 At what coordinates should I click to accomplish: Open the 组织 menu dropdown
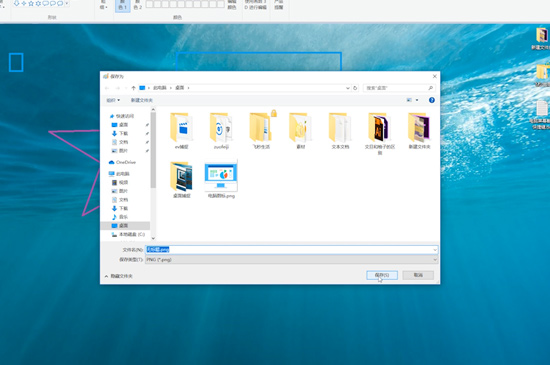click(x=113, y=100)
